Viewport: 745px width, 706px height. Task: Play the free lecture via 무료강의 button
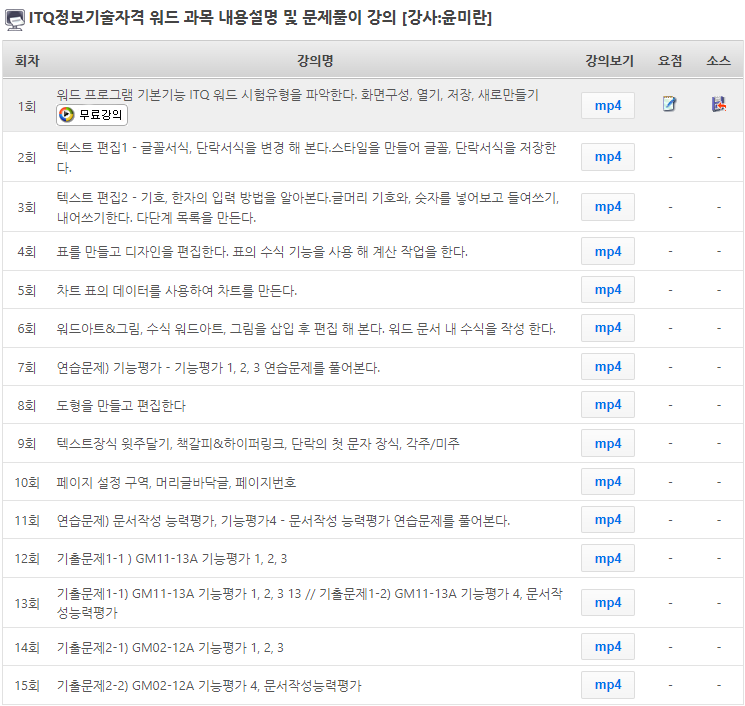click(x=92, y=115)
